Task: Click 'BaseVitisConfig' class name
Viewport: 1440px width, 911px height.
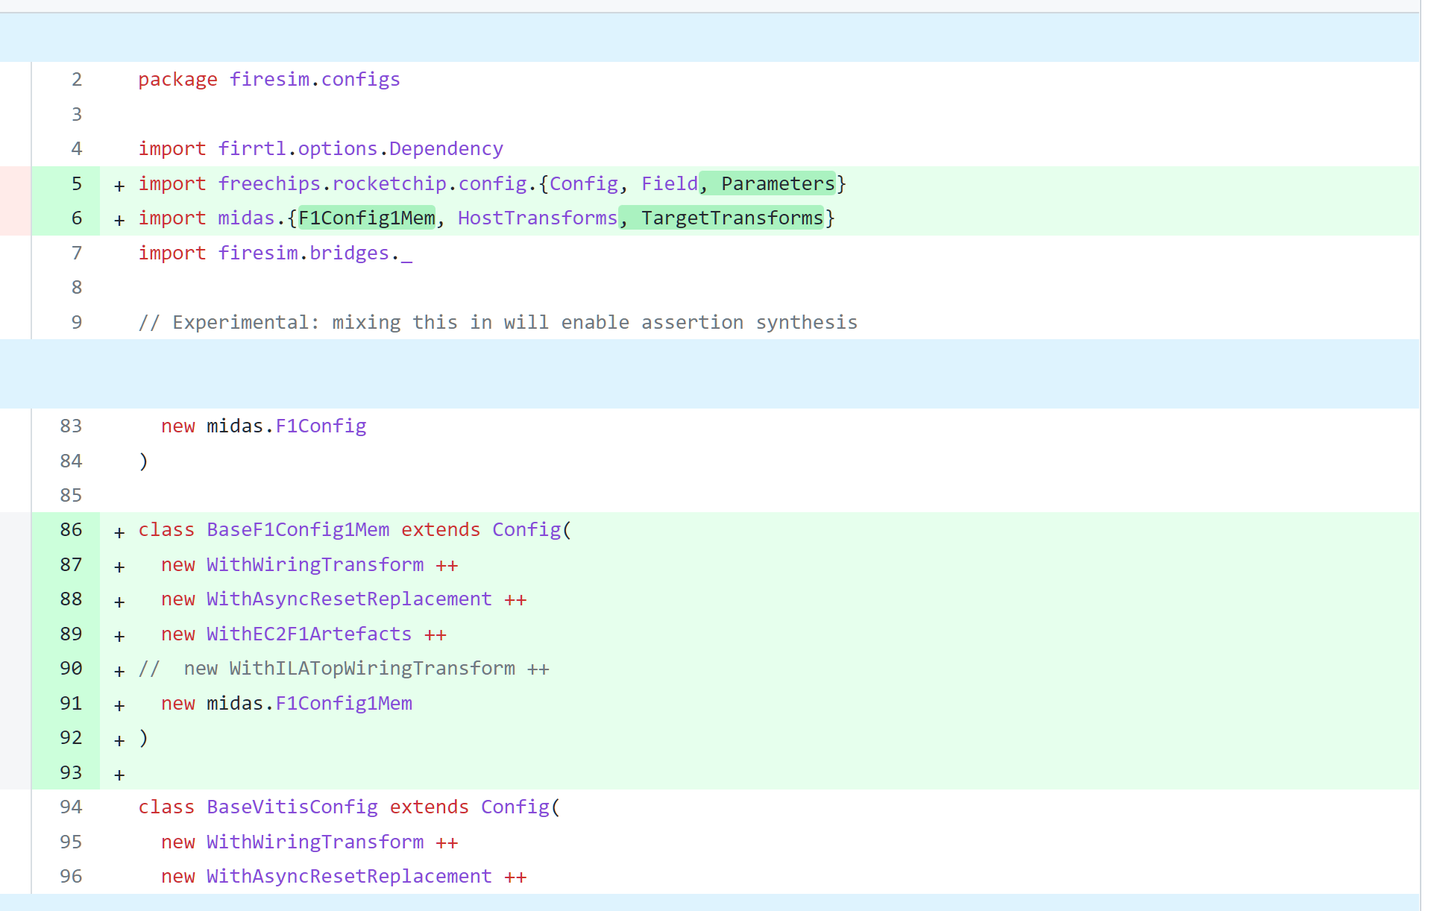Action: point(293,807)
